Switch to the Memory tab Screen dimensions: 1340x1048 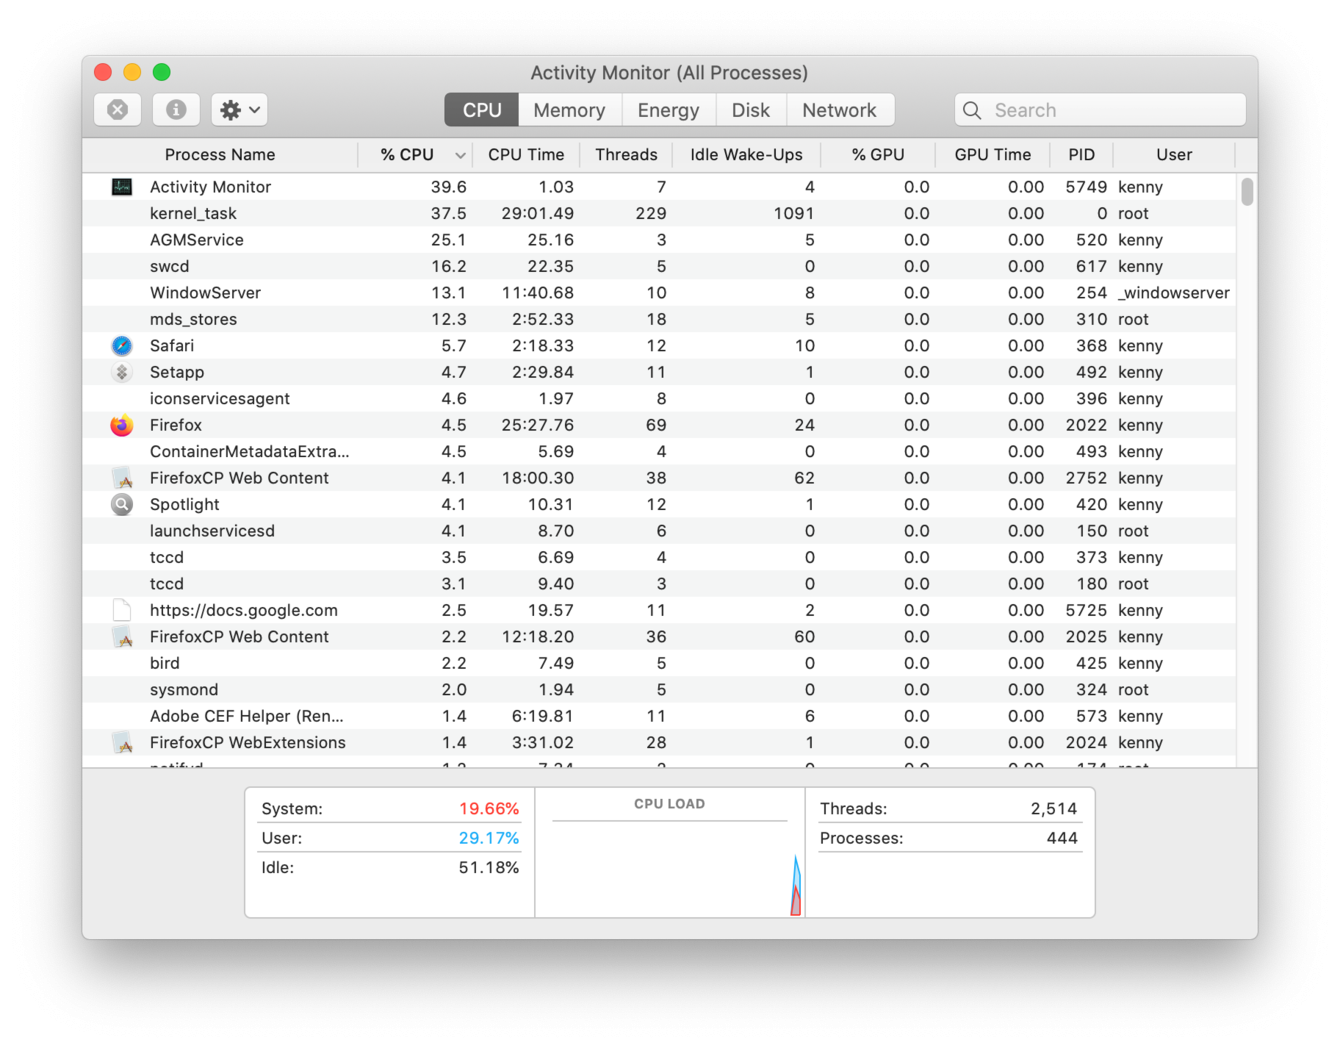click(569, 110)
